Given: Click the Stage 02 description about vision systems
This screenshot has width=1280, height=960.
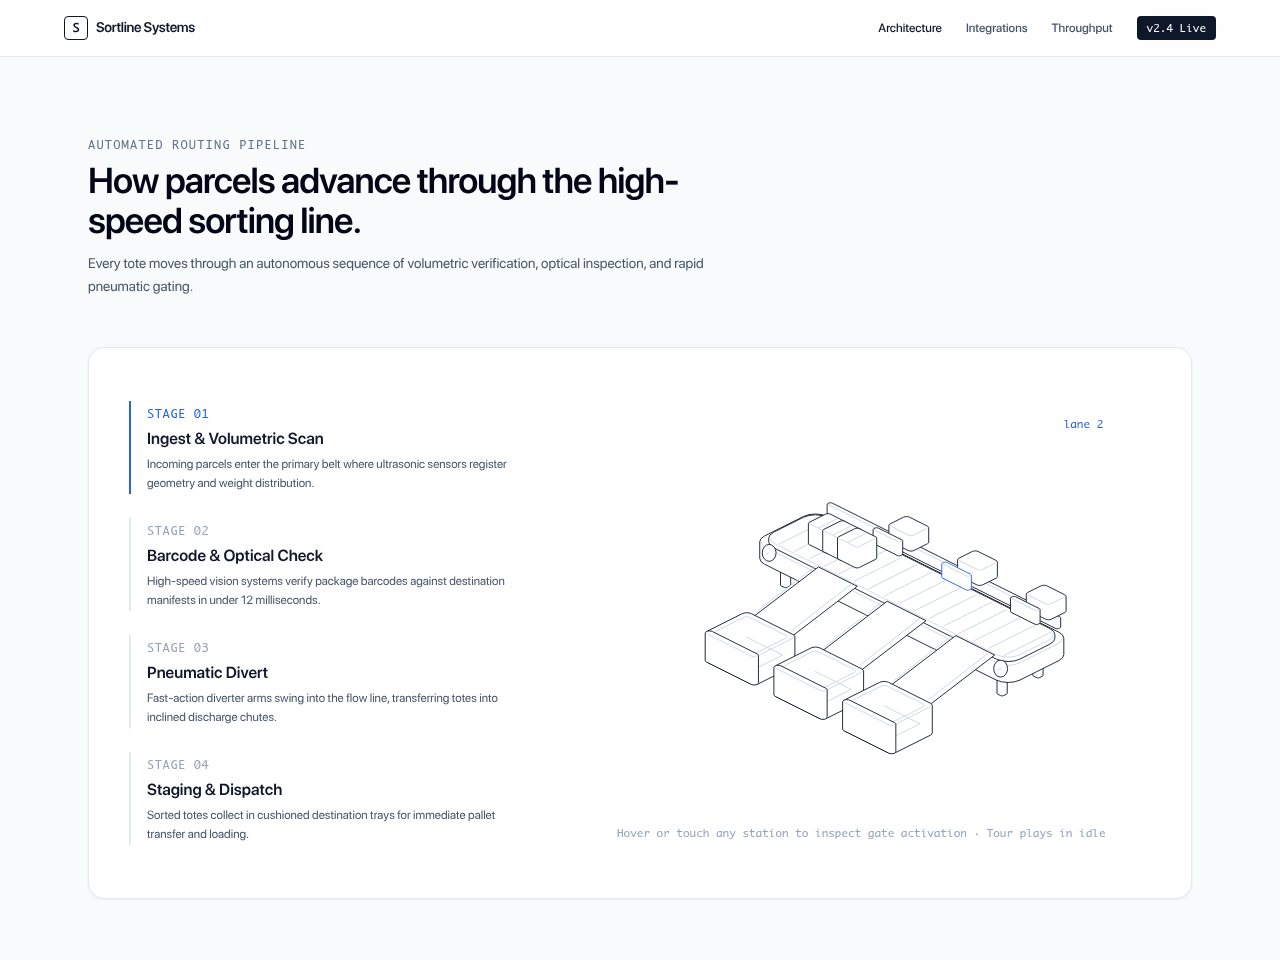Looking at the screenshot, I should coord(326,590).
